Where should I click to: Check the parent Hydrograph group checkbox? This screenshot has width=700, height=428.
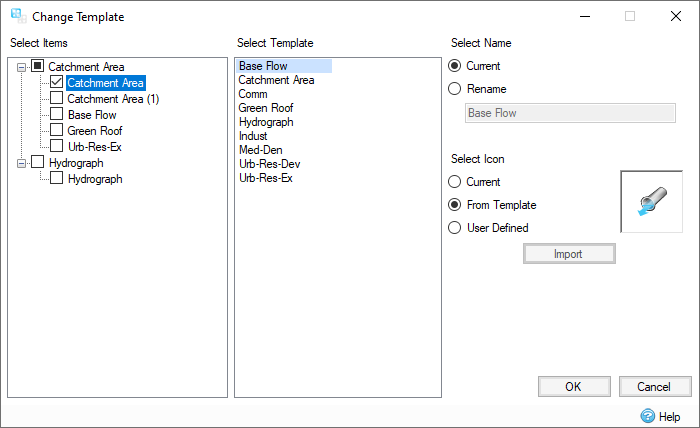click(38, 162)
